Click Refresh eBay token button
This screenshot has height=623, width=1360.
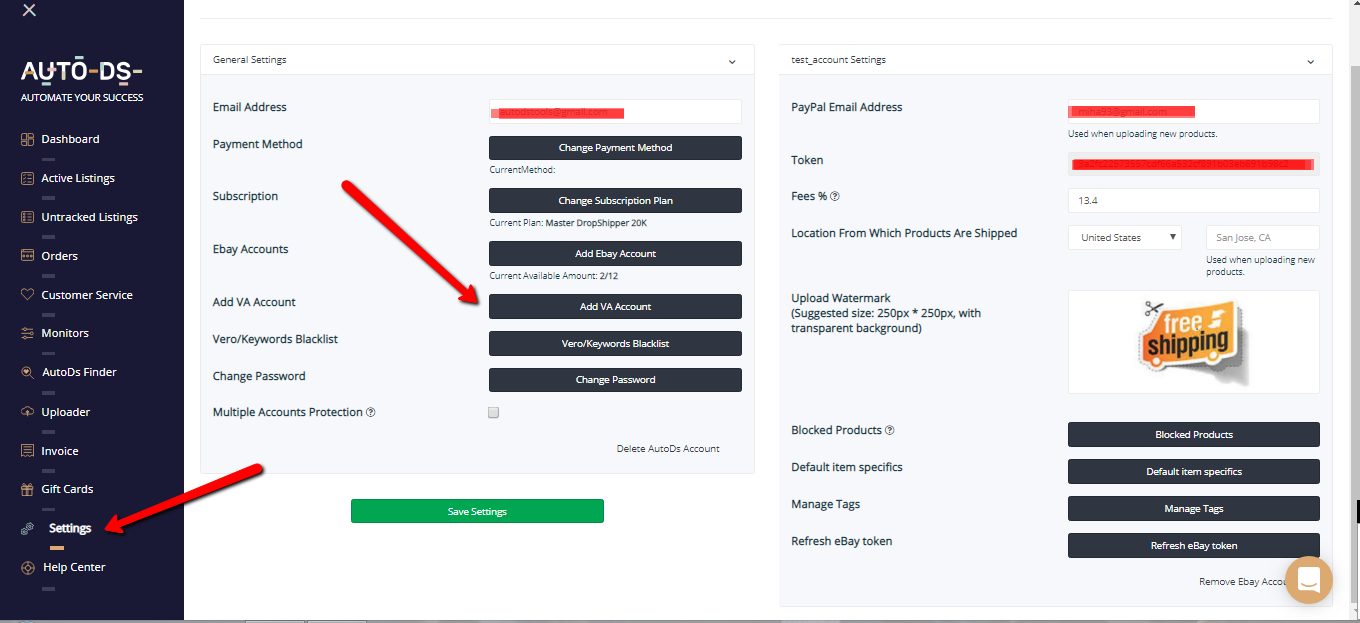(x=1194, y=546)
